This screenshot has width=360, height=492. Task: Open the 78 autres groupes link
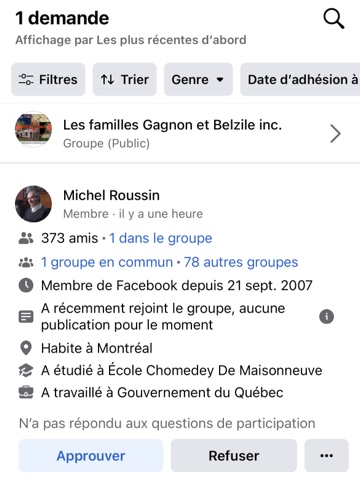click(x=241, y=262)
